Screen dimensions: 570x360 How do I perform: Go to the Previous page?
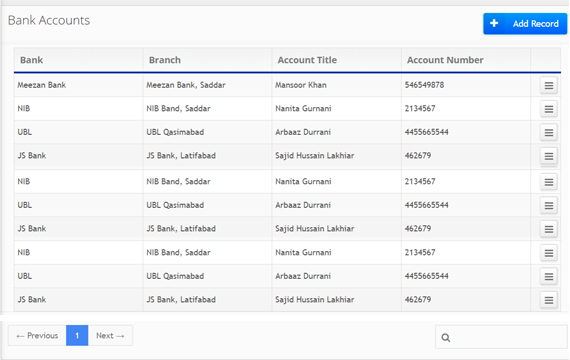(x=37, y=335)
